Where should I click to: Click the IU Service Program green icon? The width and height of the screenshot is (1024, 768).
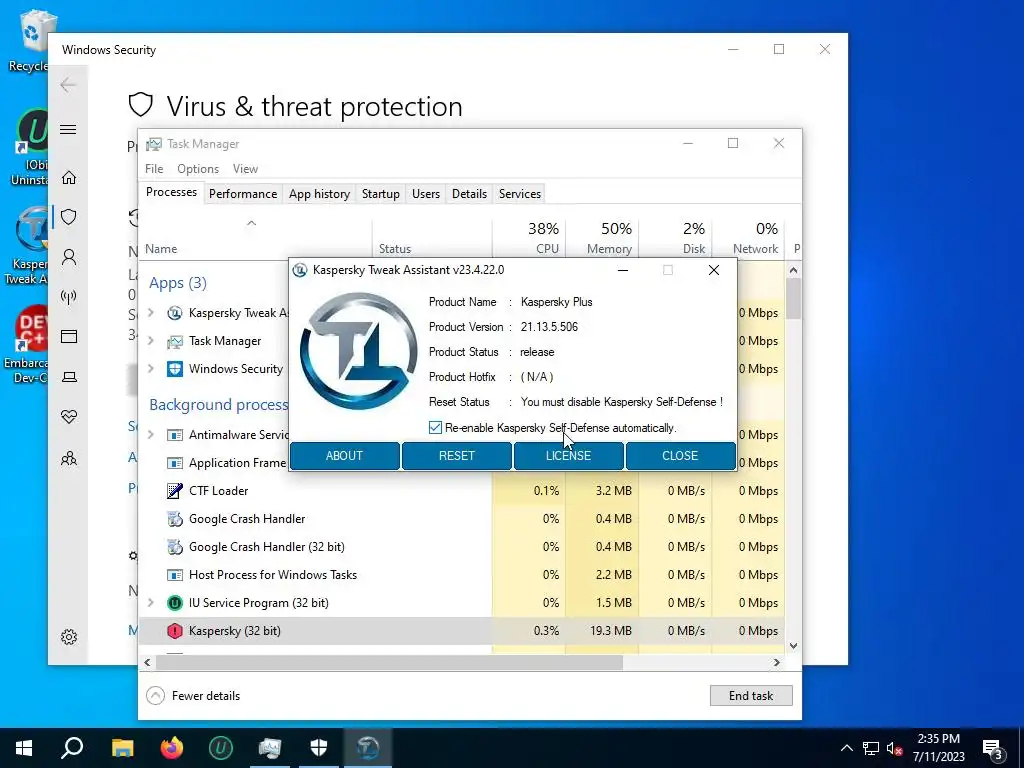point(174,603)
